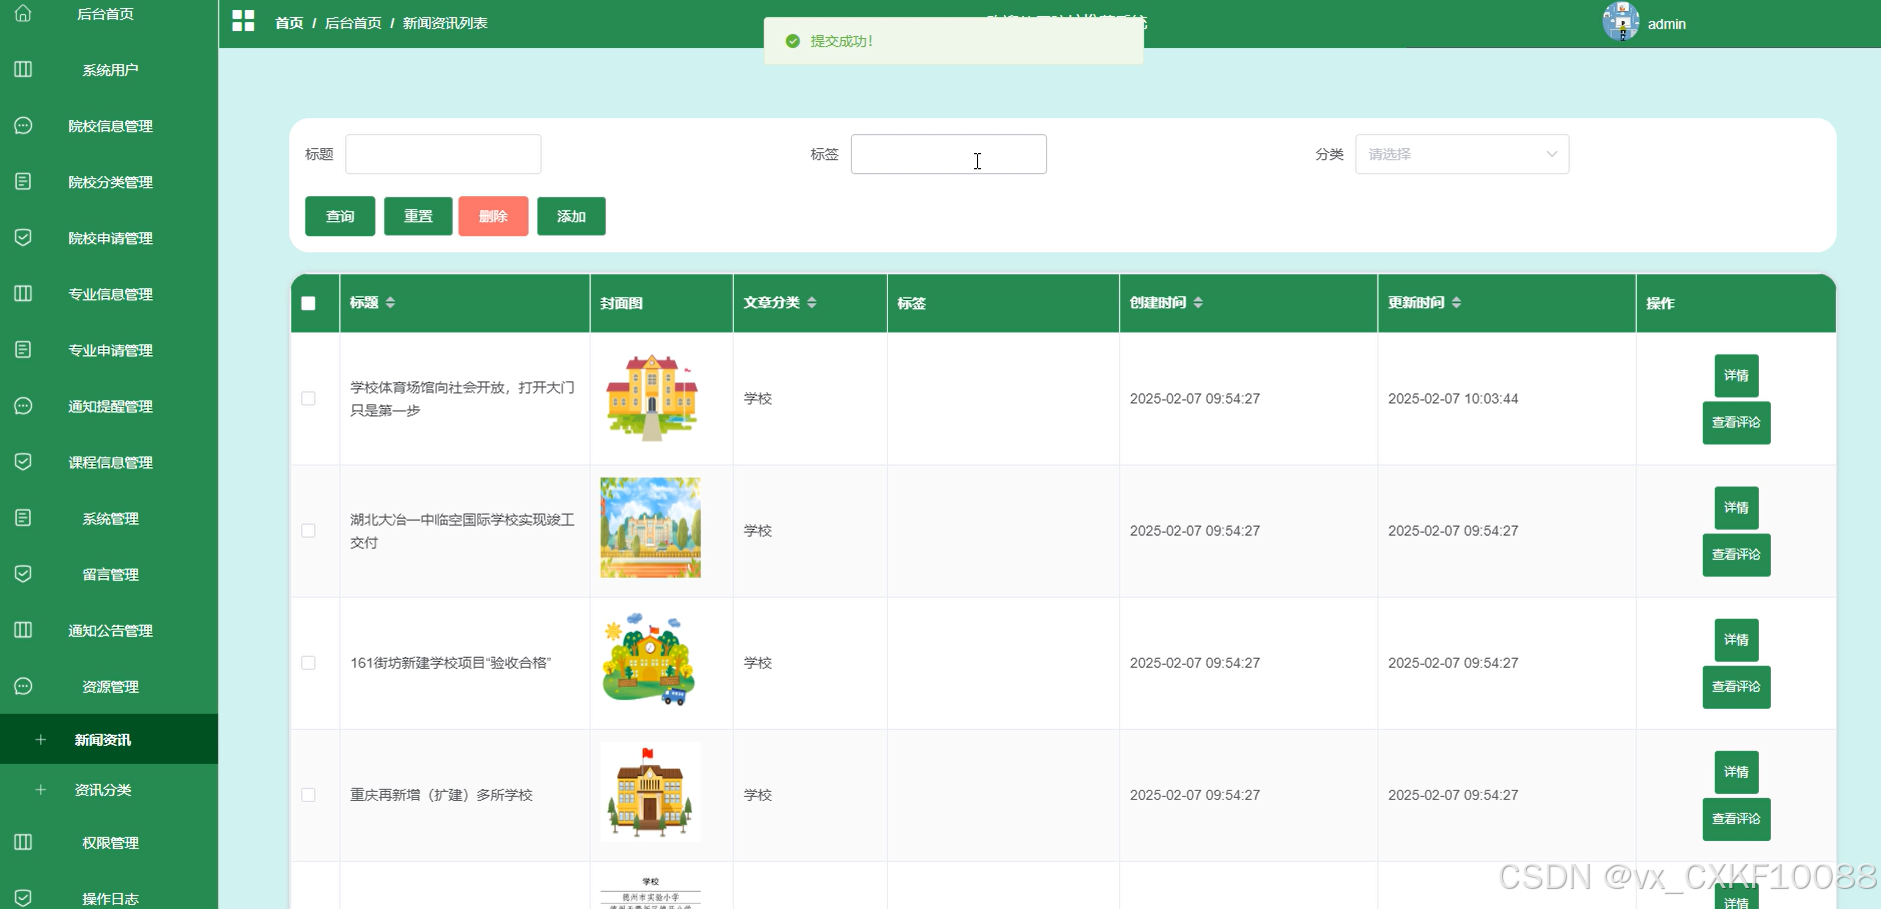Focus the 标签 search input field

[949, 154]
